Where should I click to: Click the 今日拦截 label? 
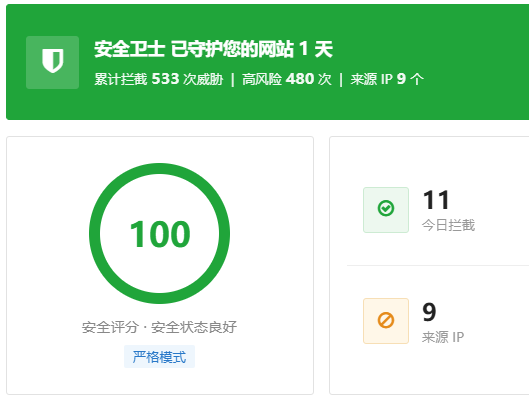(x=448, y=225)
